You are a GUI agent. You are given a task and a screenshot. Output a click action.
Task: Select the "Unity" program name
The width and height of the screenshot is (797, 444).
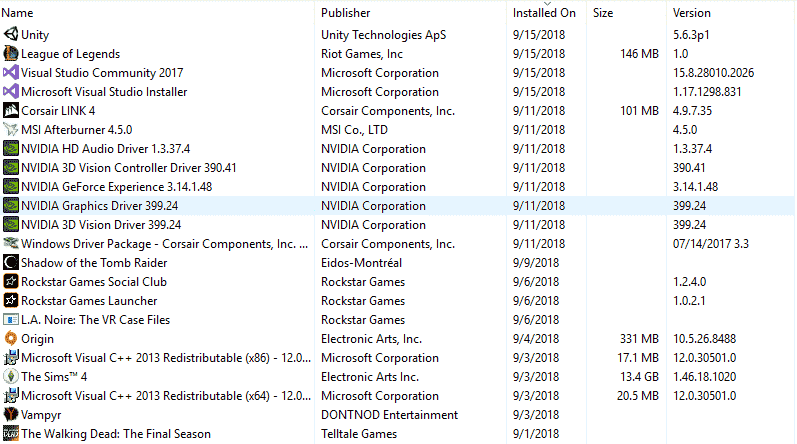(x=35, y=35)
